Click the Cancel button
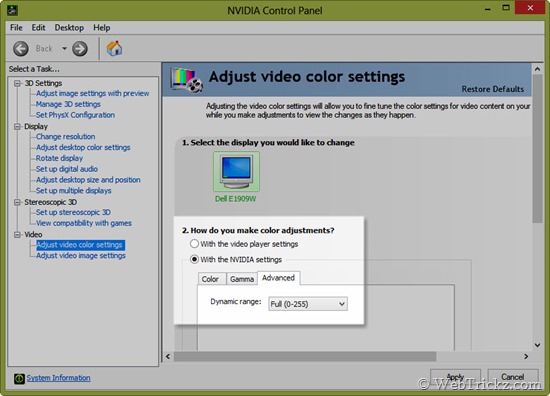 click(512, 377)
